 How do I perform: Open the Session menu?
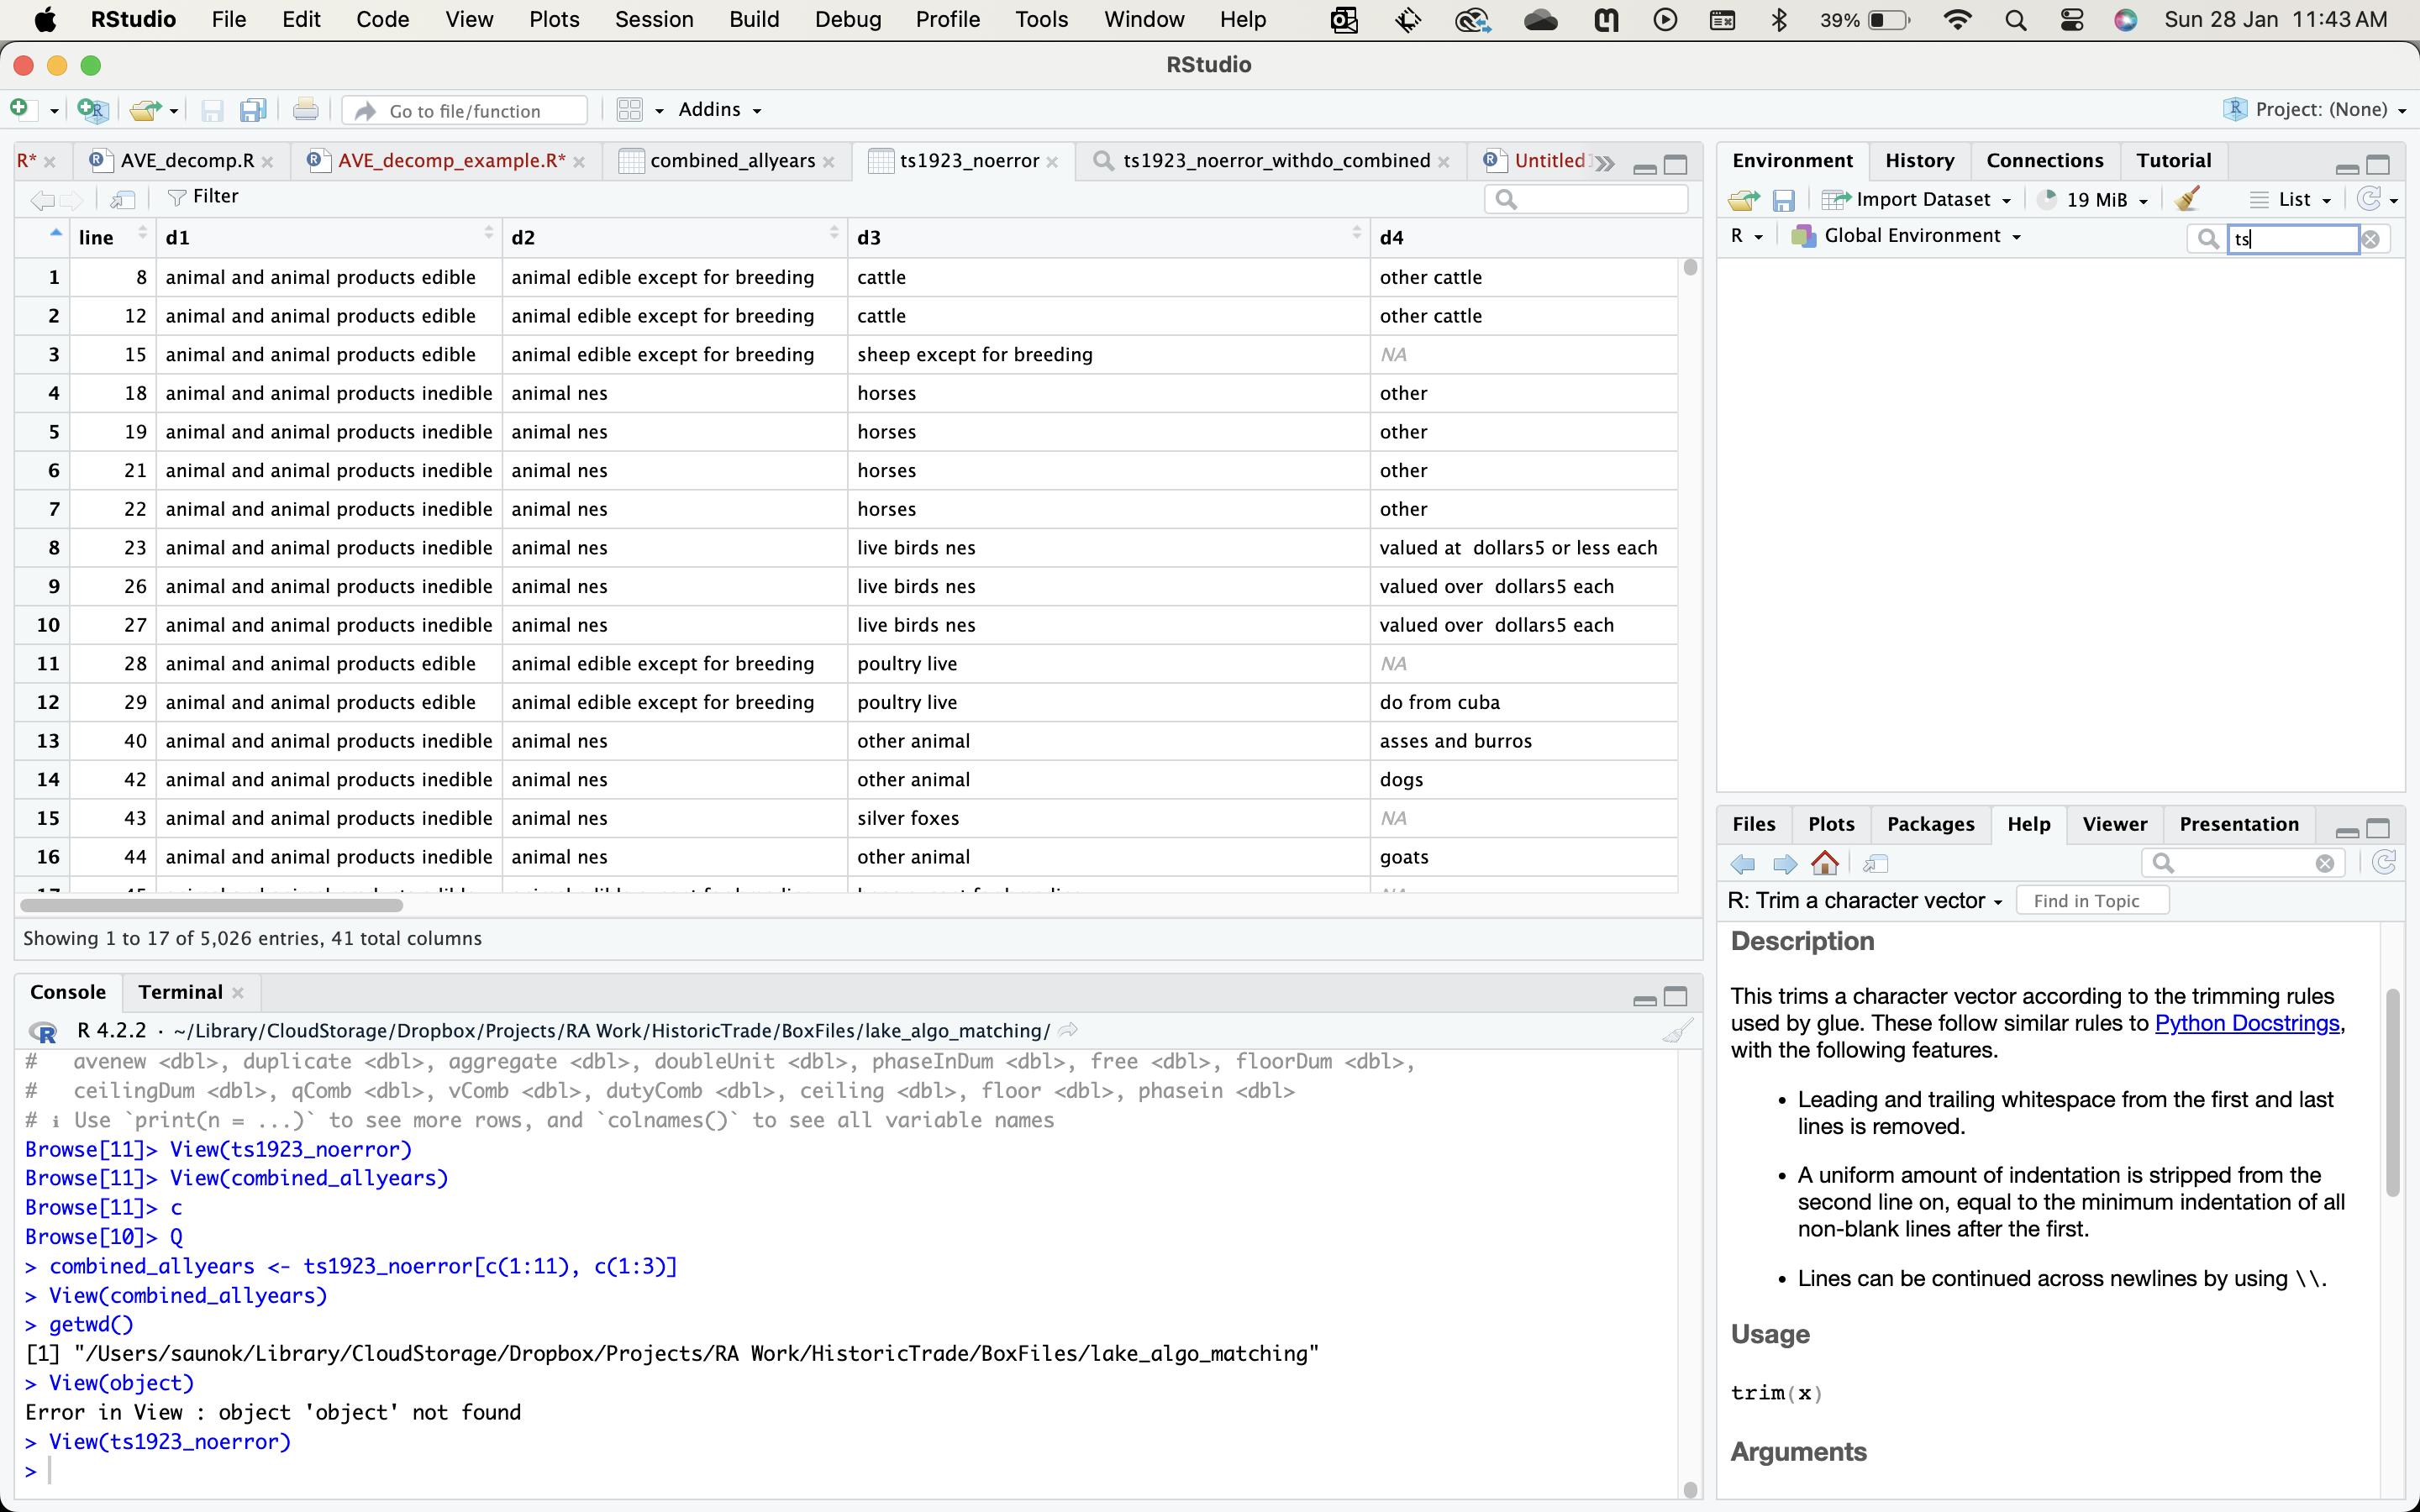click(x=652, y=19)
